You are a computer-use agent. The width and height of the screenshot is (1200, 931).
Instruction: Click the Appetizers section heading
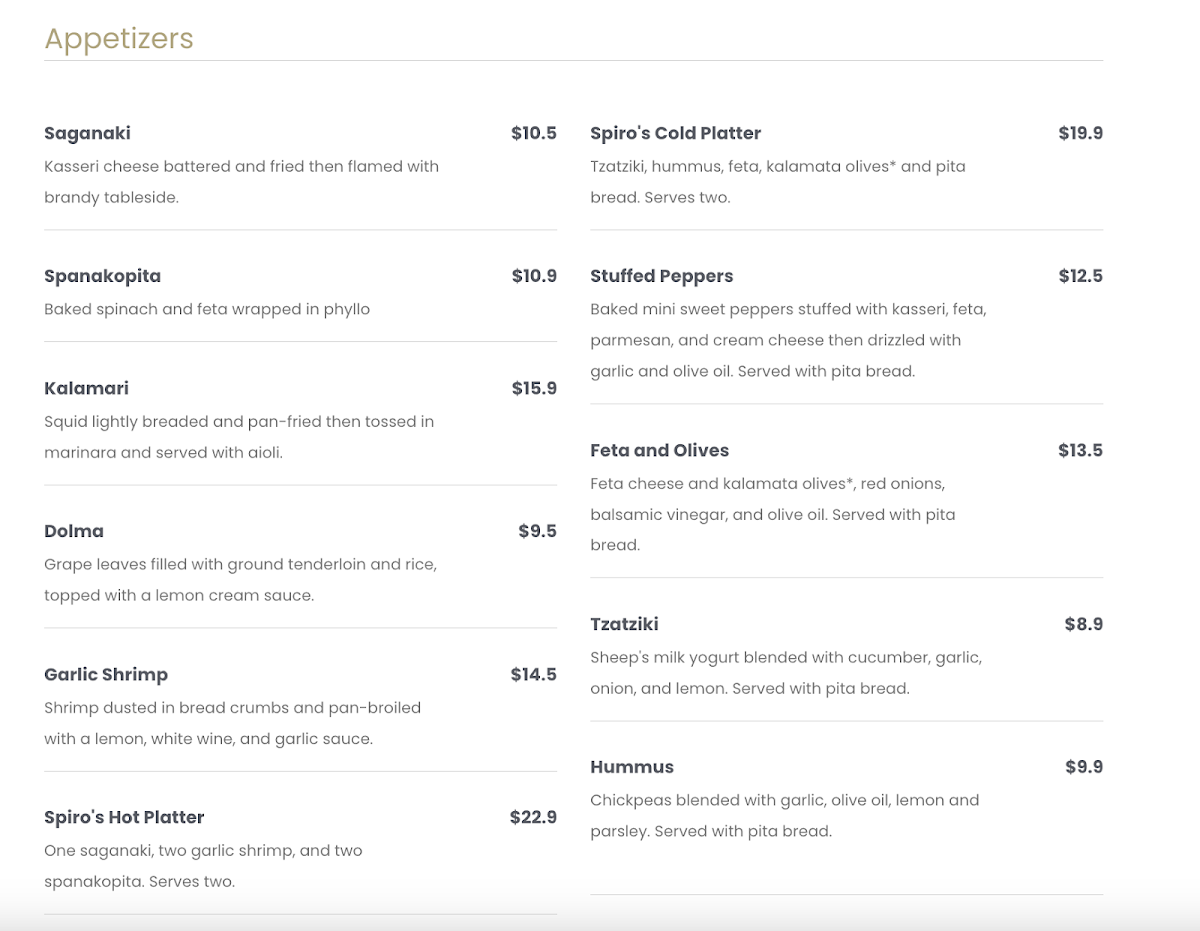[x=119, y=39]
